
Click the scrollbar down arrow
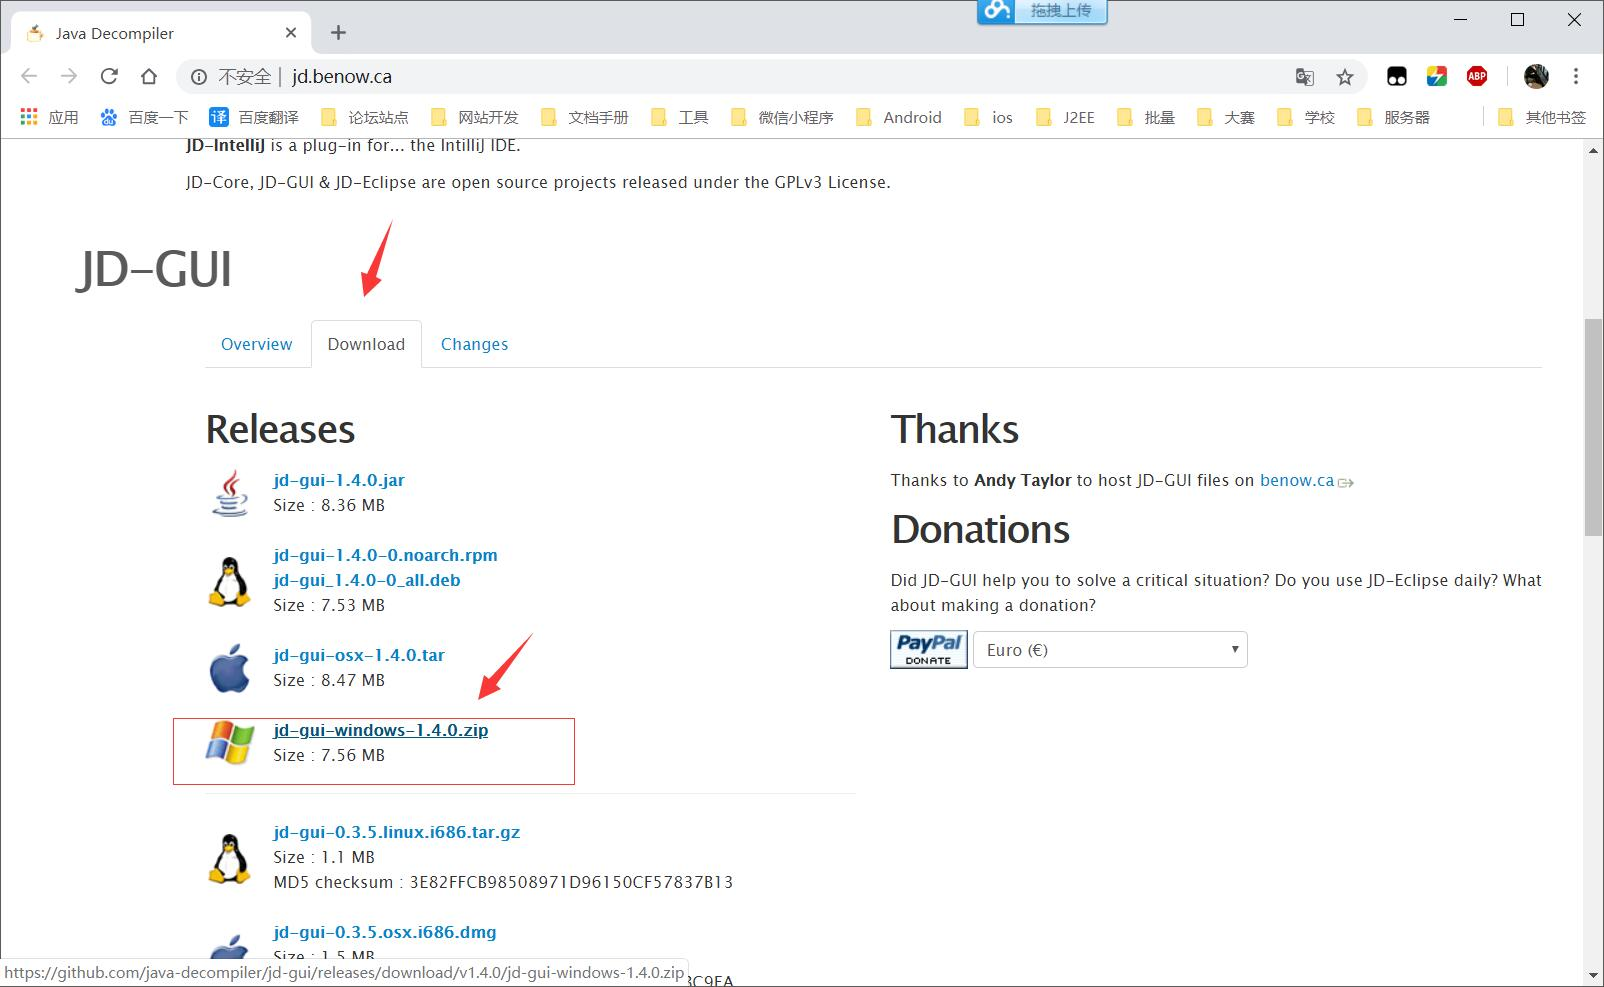coord(1594,975)
